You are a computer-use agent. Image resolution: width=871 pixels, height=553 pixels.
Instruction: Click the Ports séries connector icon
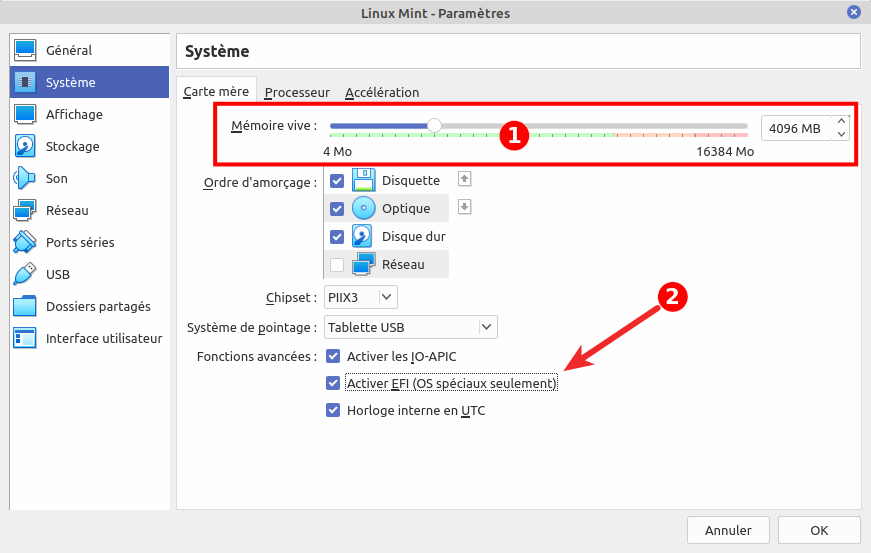(x=25, y=242)
